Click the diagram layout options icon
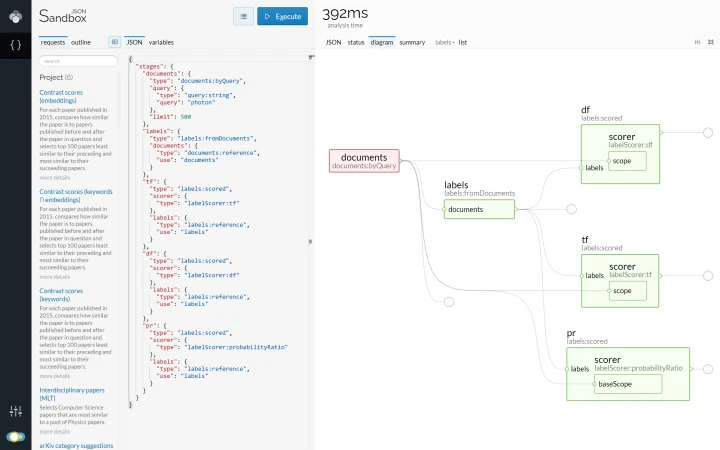720x450 pixels. (x=697, y=42)
